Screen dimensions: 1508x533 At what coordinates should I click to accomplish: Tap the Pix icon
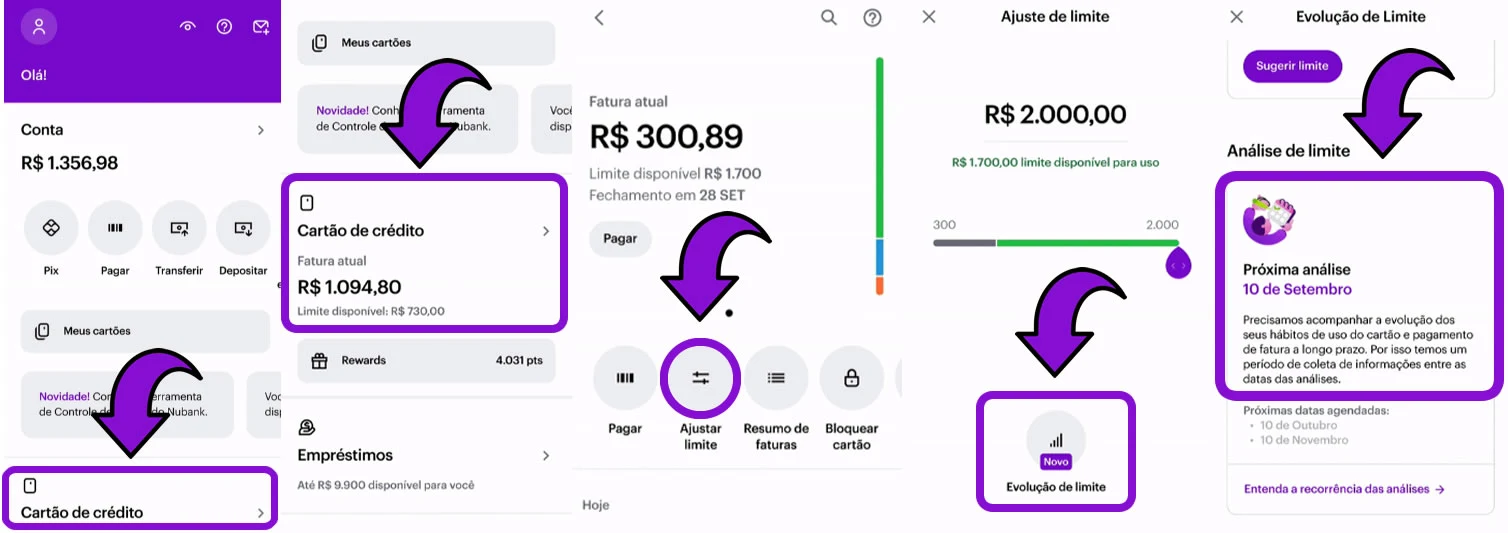tap(51, 228)
